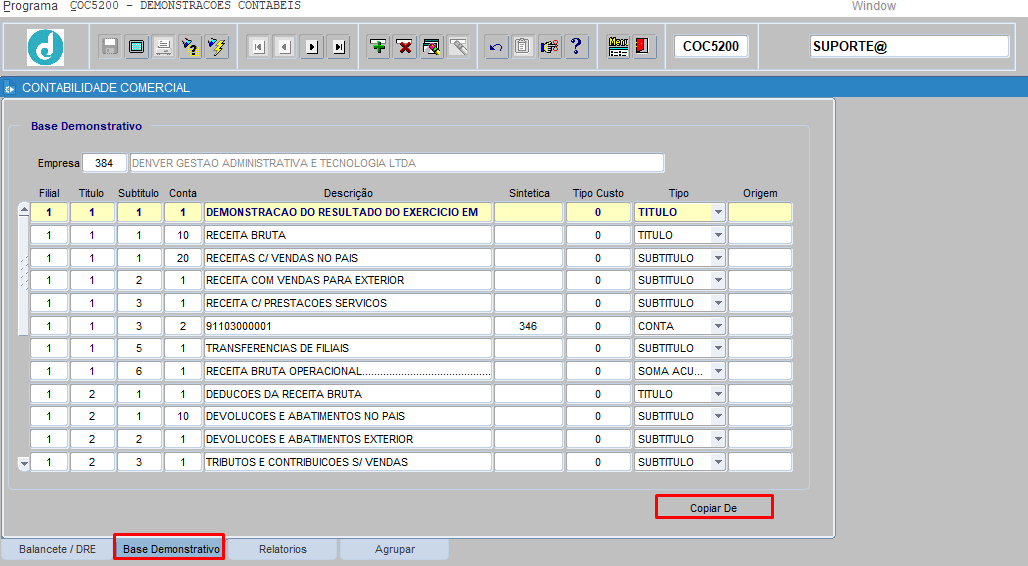
Task: Click the Copiar De button
Action: click(714, 508)
